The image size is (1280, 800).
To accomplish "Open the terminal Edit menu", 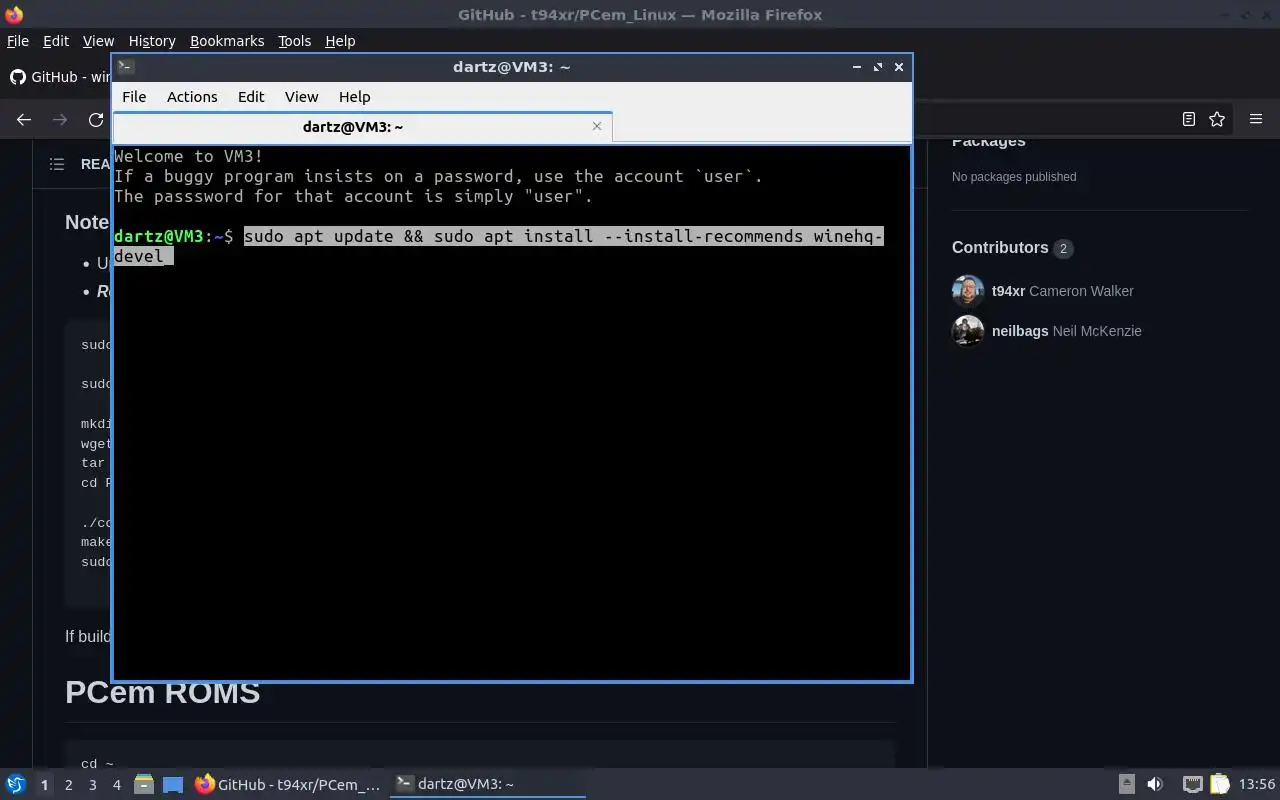I will (251, 97).
